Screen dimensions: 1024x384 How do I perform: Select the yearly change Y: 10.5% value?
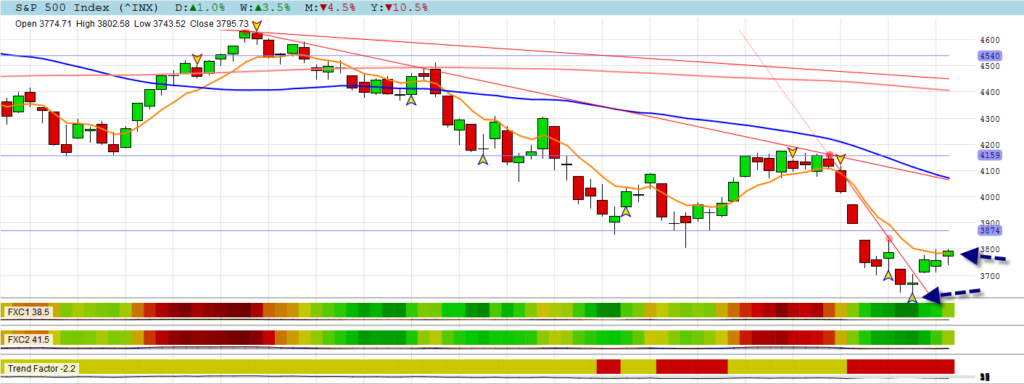point(401,8)
